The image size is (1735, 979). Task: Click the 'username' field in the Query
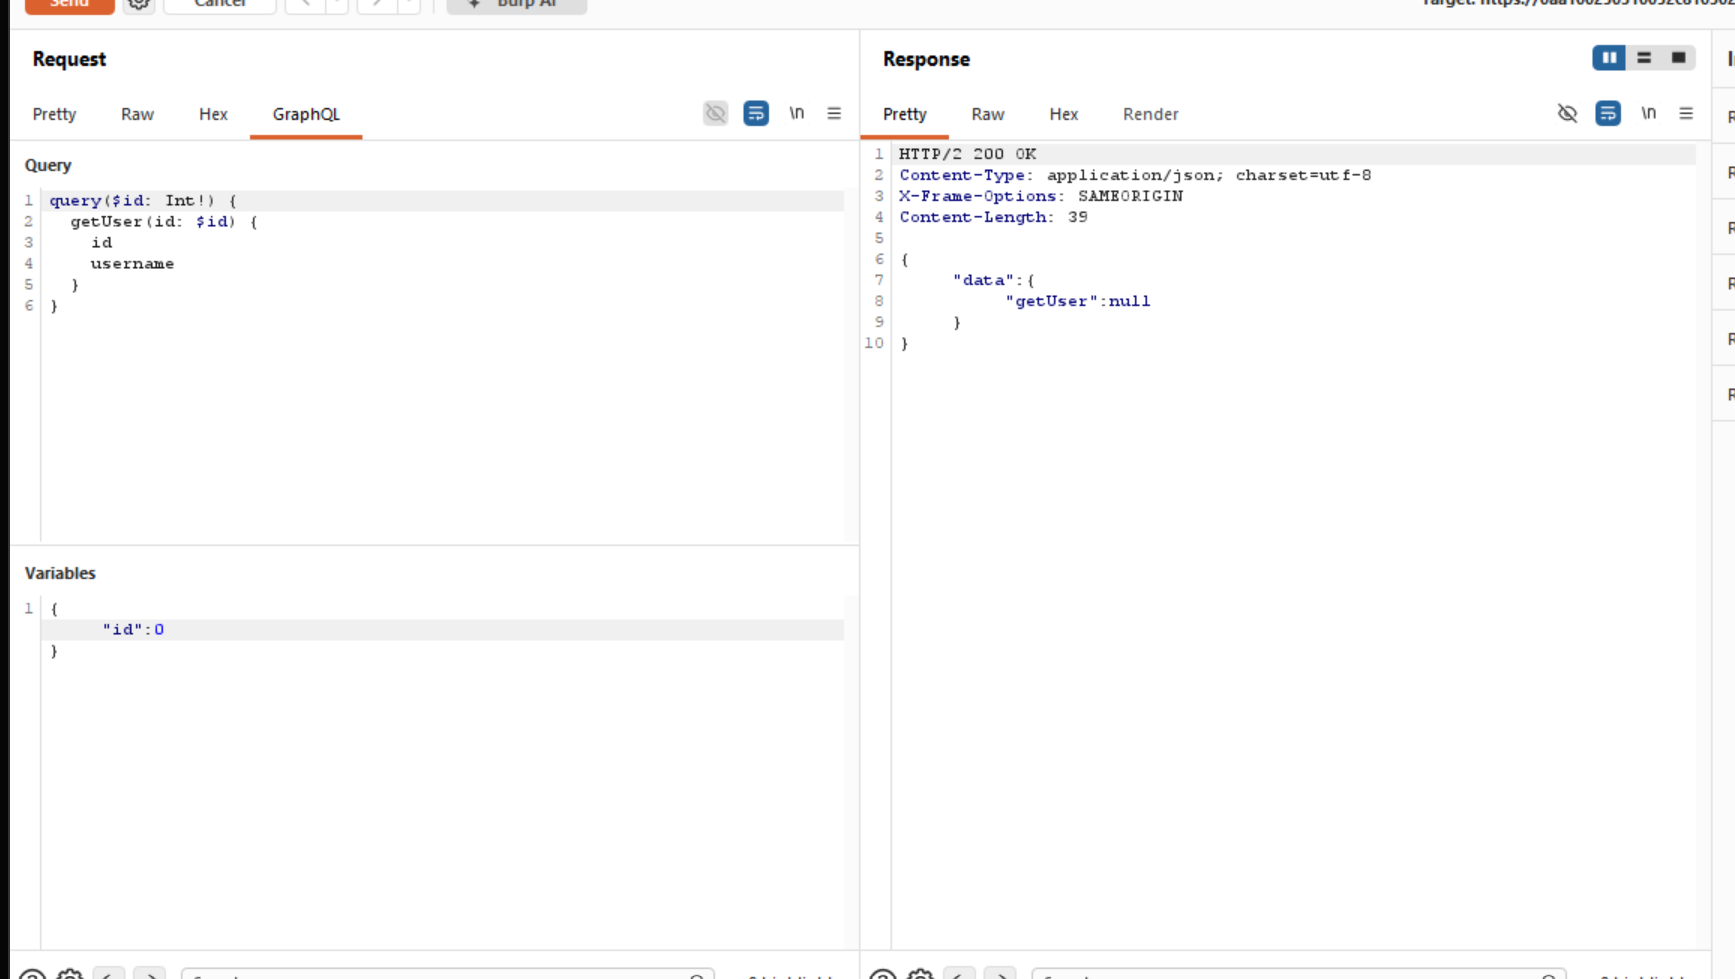coord(132,264)
